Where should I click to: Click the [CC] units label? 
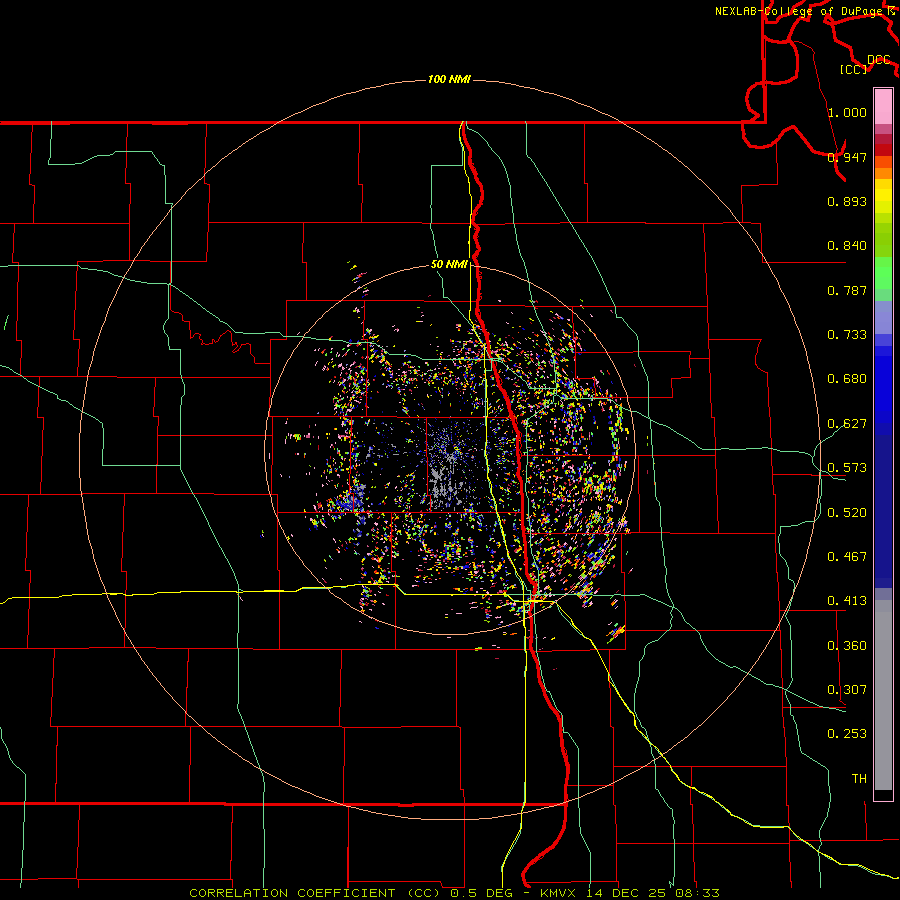[x=854, y=69]
